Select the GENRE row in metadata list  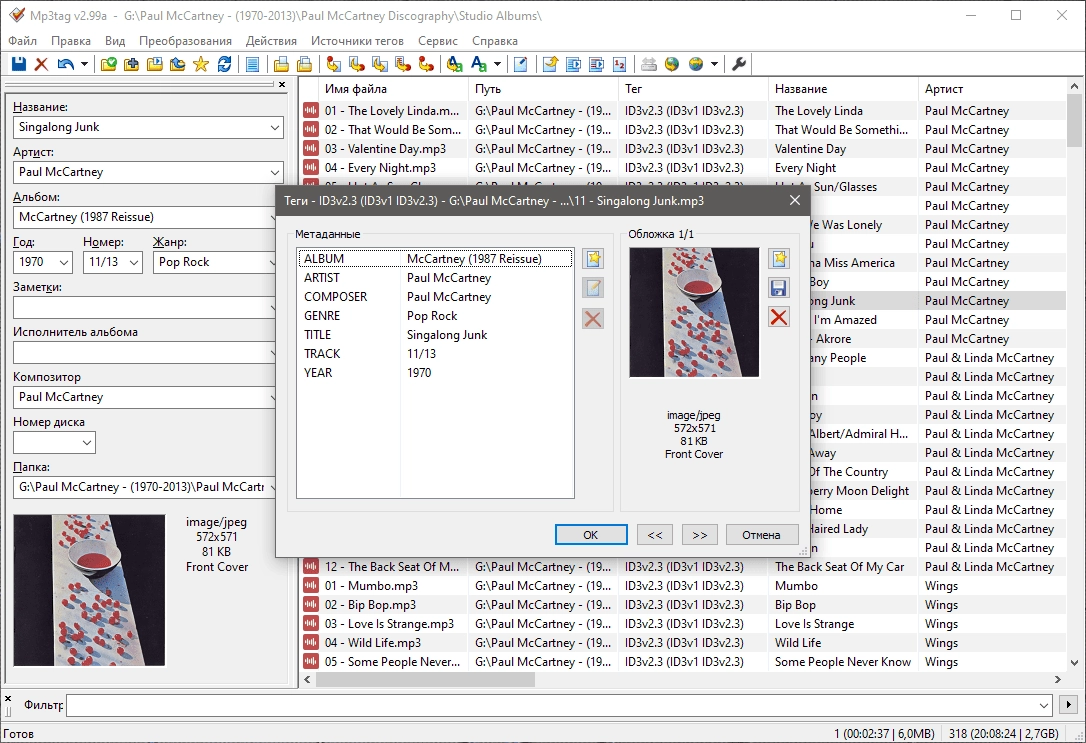tap(435, 316)
